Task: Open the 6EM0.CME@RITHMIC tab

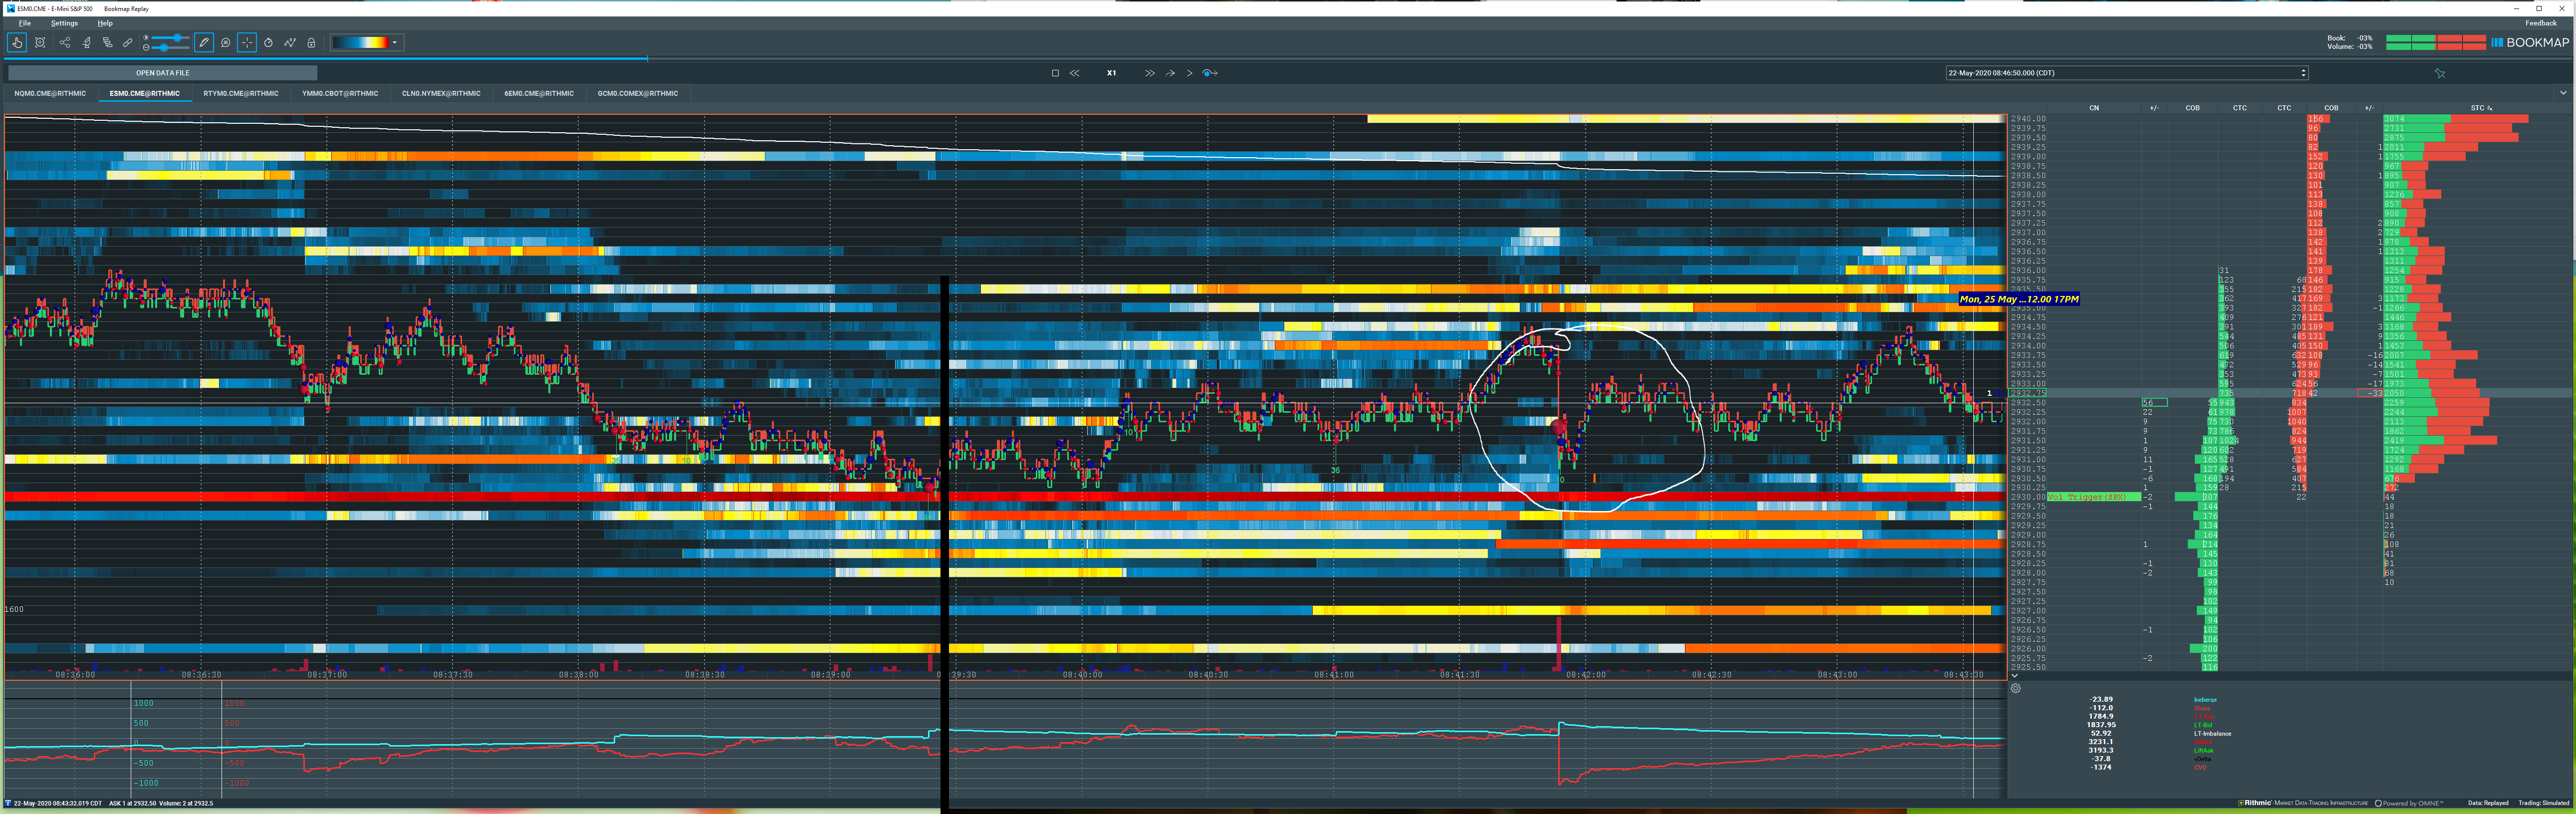Action: (x=539, y=93)
